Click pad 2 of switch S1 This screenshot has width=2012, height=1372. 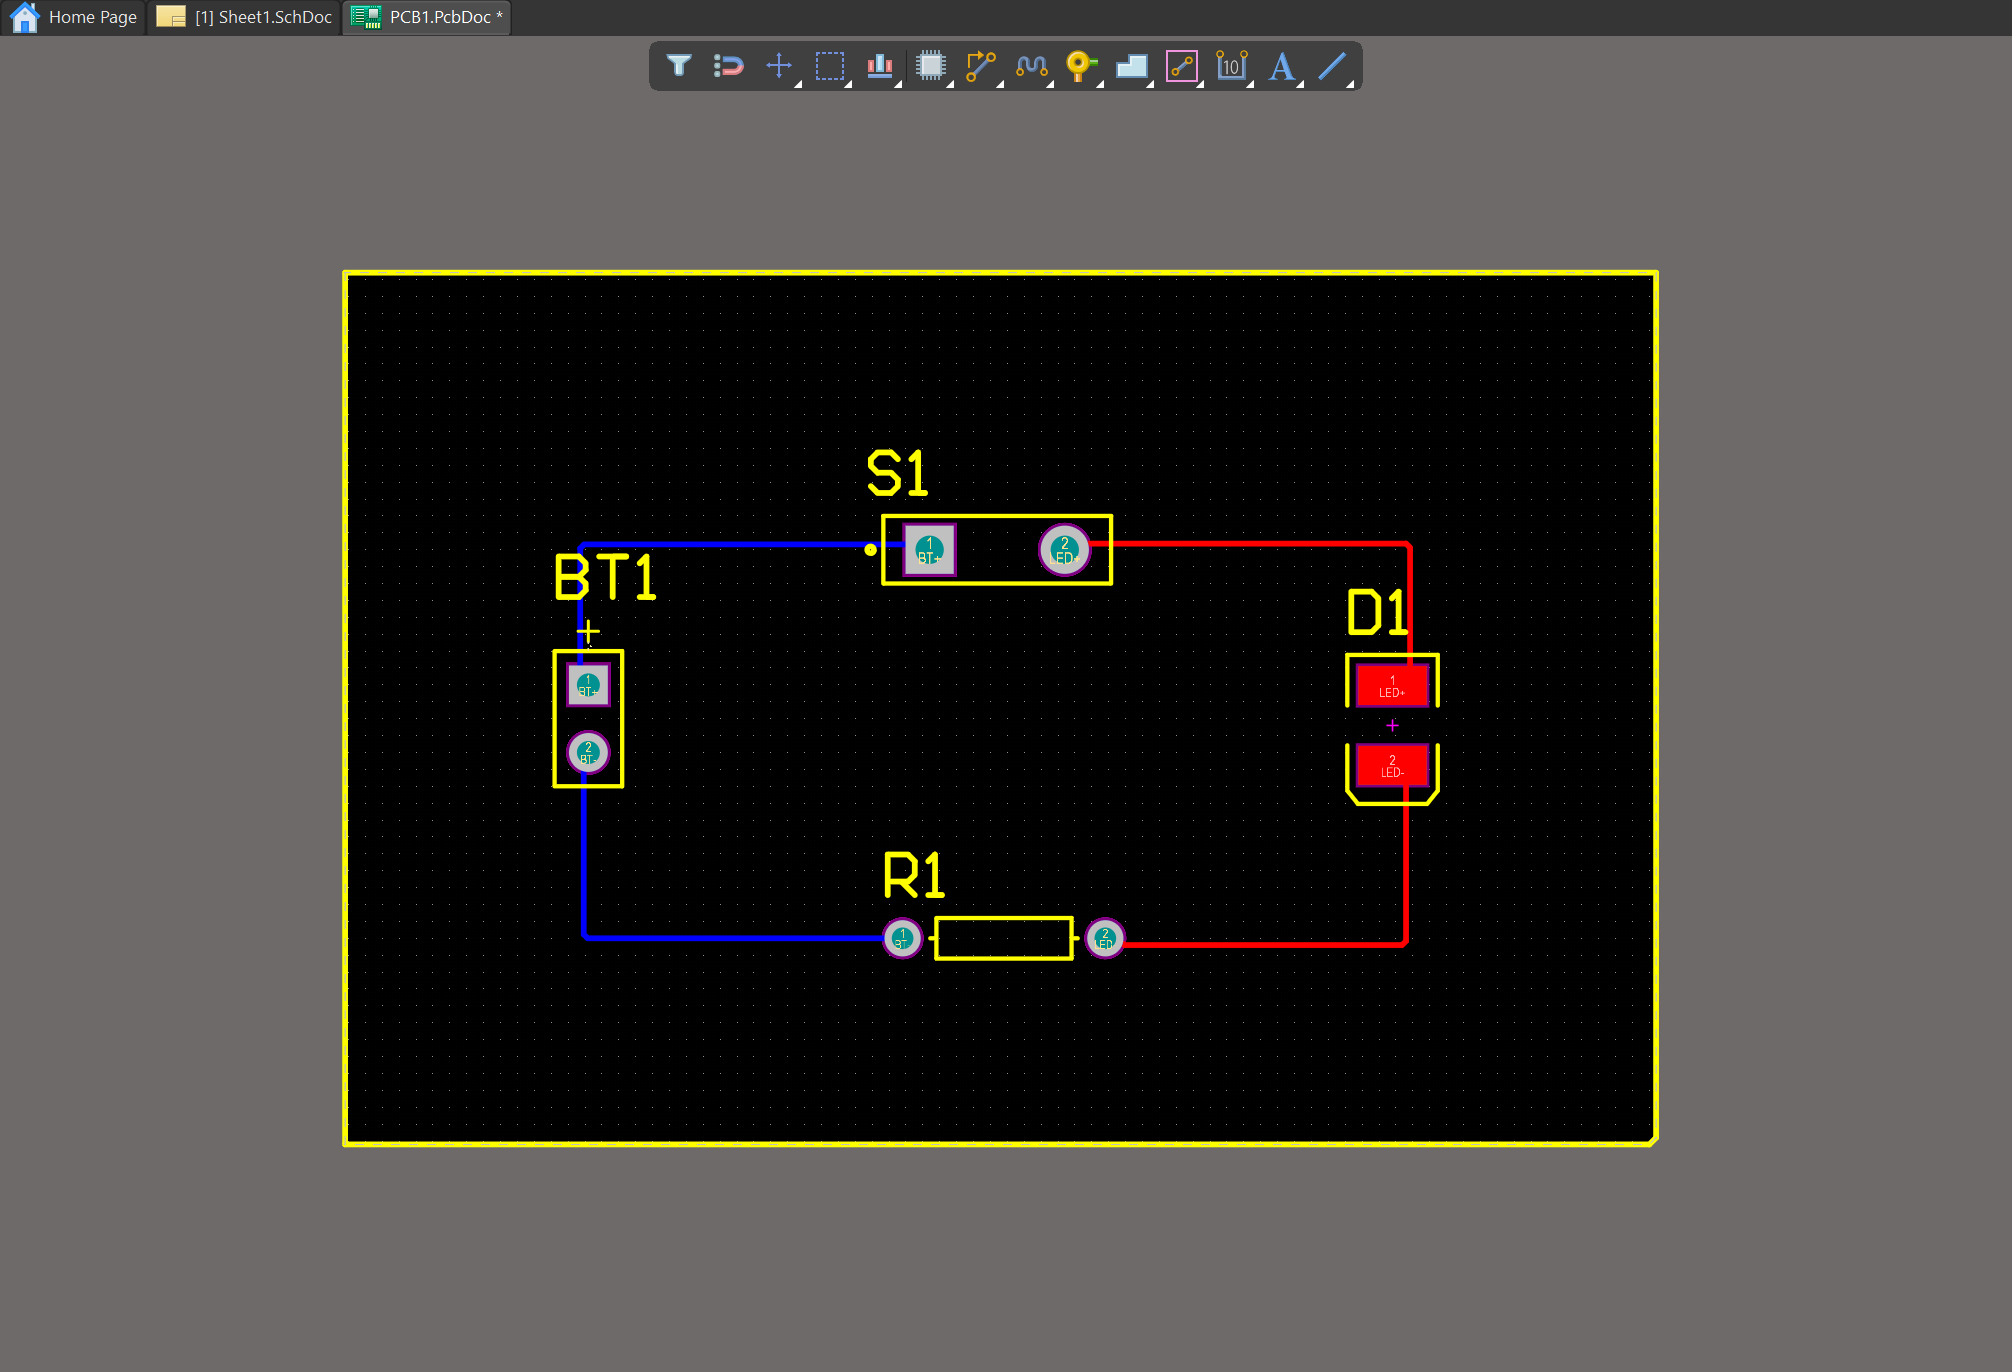coord(1064,550)
